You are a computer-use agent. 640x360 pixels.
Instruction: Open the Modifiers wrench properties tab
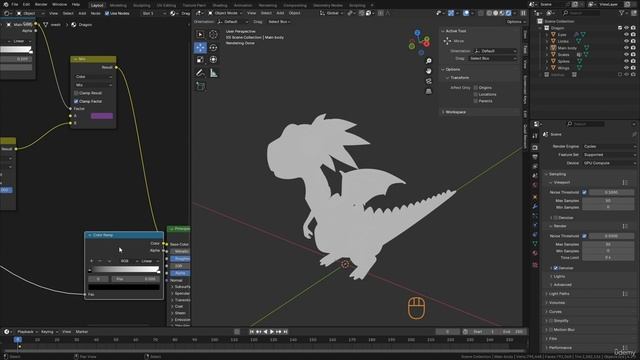pyautogui.click(x=535, y=206)
